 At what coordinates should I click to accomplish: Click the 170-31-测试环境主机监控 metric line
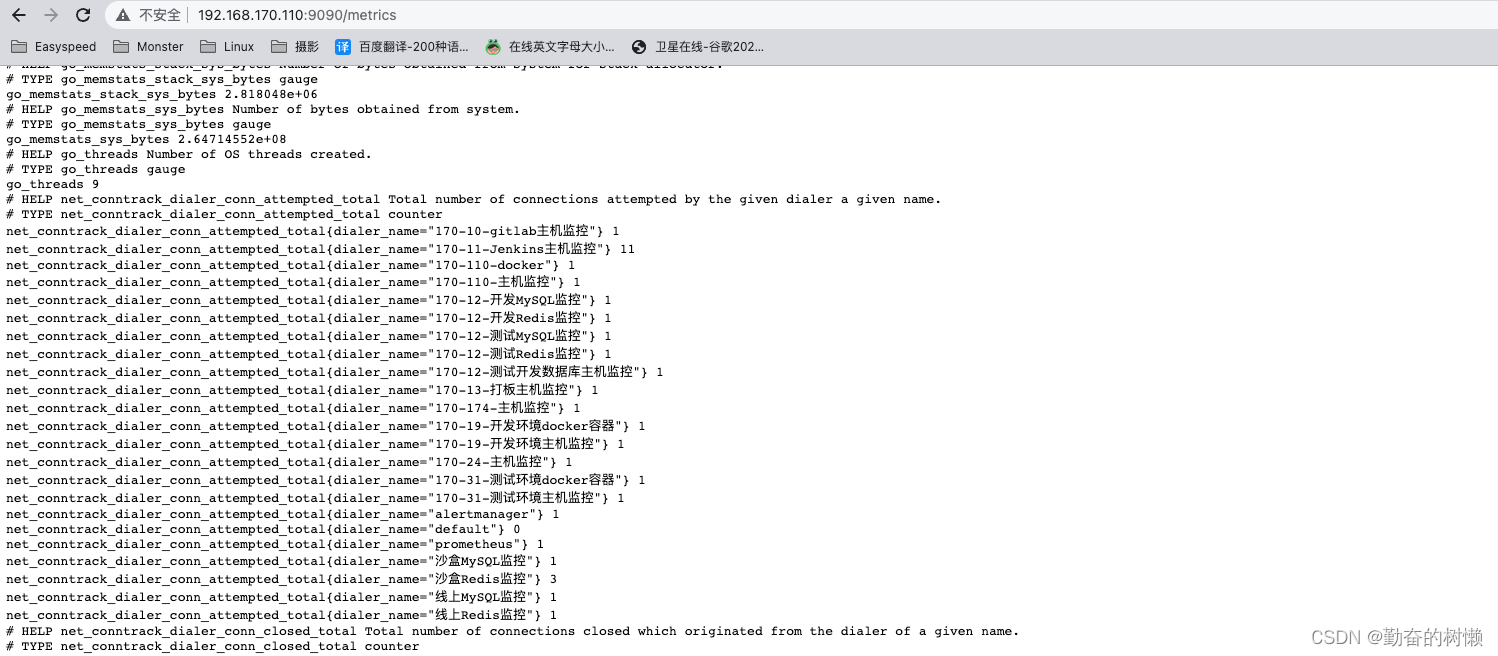click(315, 498)
